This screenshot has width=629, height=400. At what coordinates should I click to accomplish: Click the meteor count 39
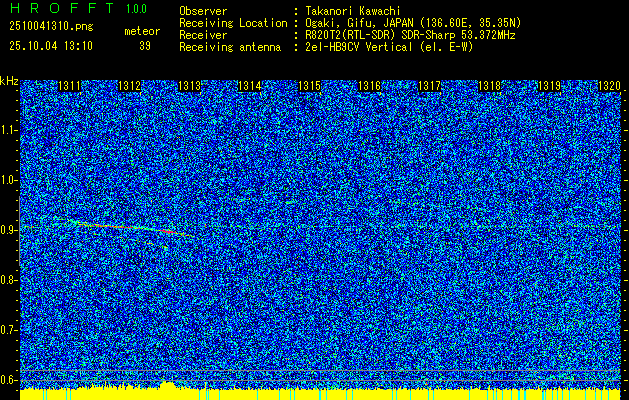click(x=145, y=46)
